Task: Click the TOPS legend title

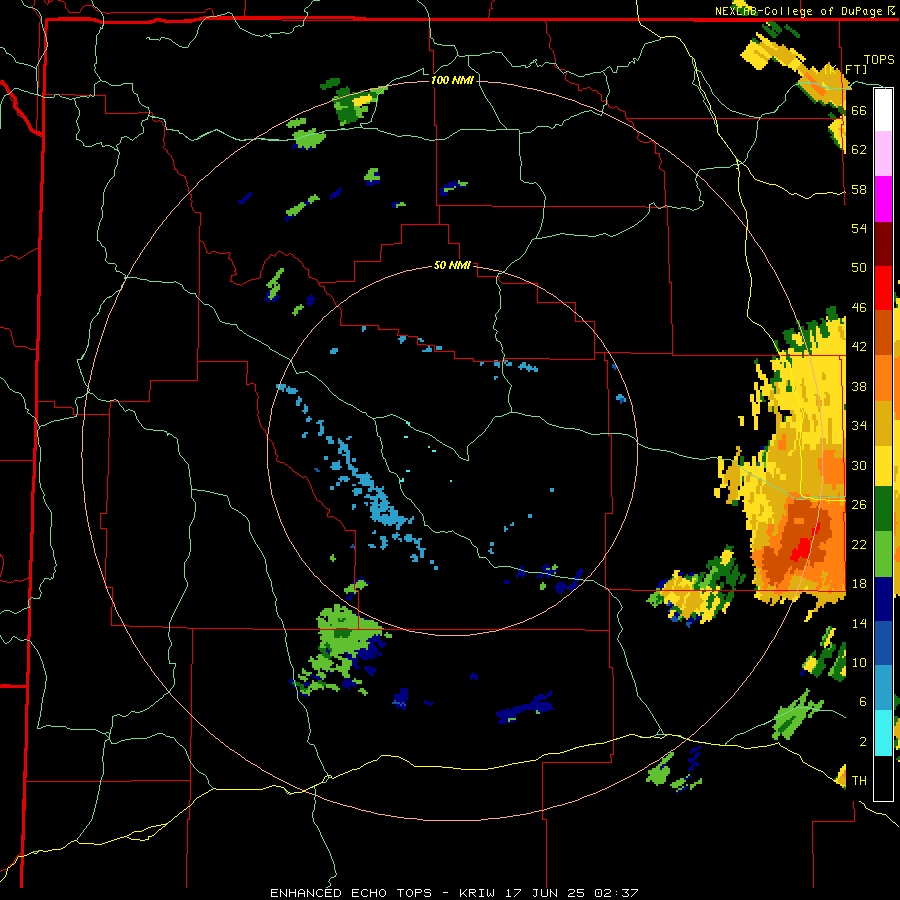Action: (879, 59)
